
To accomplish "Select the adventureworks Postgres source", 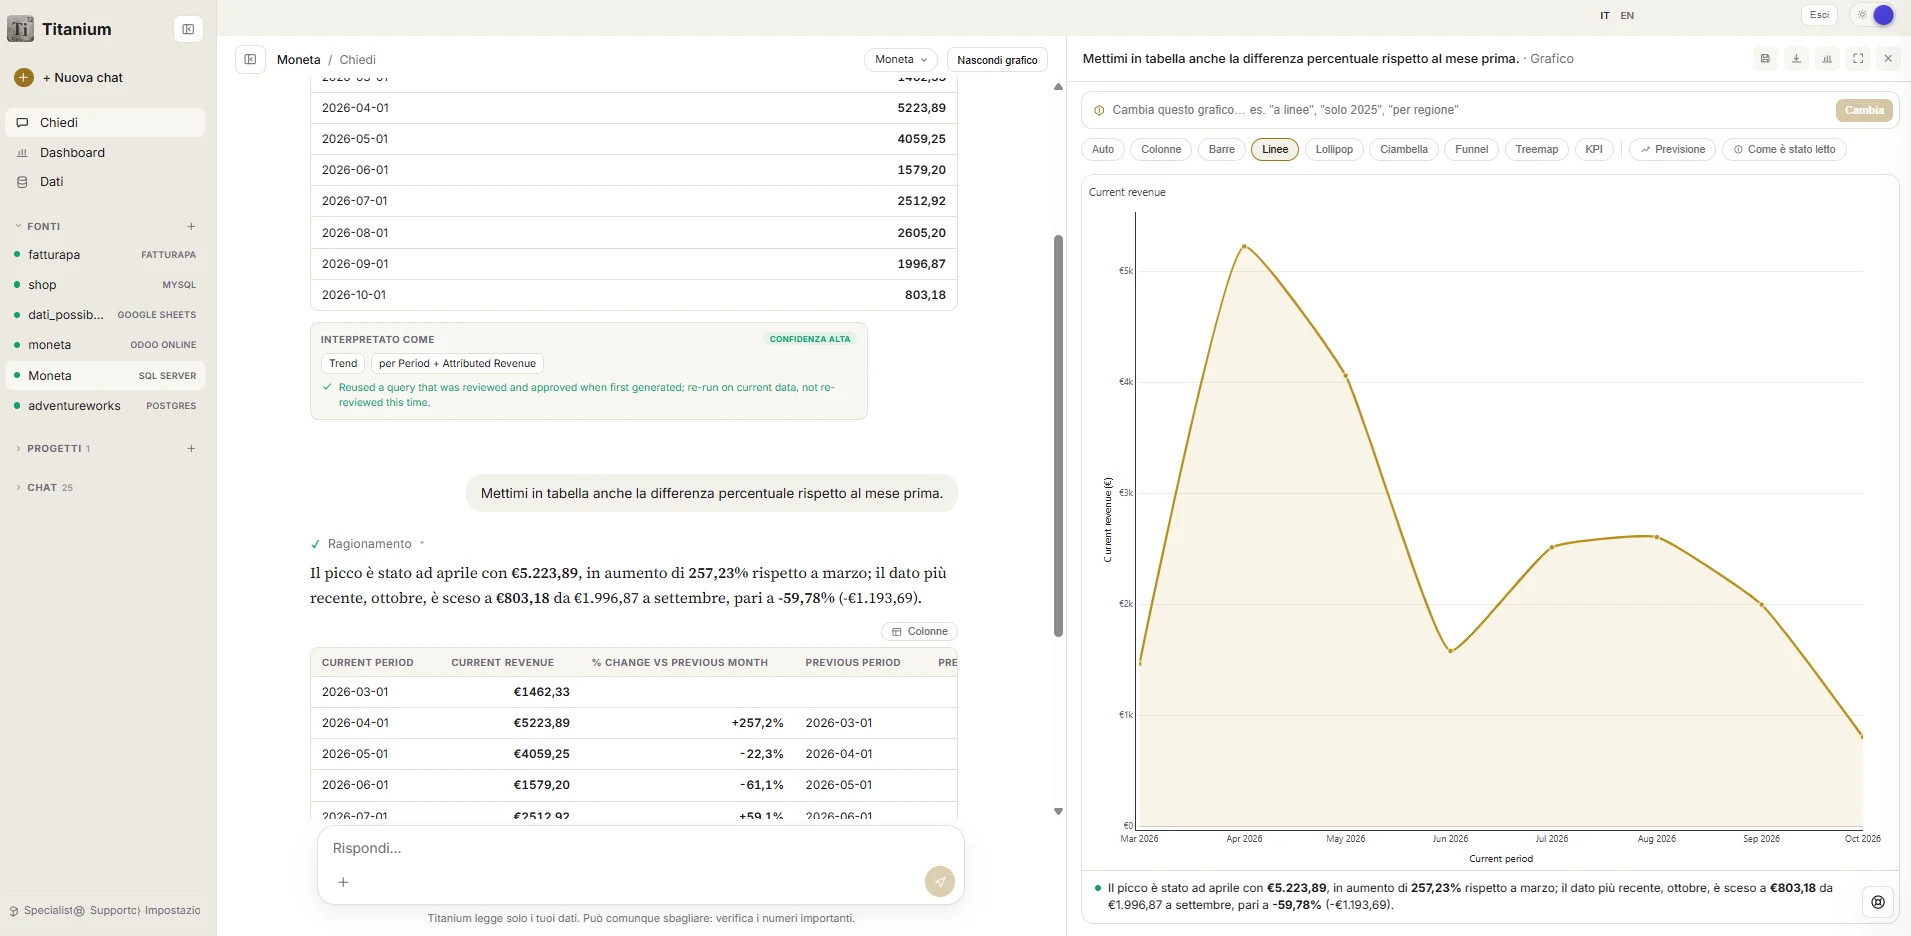I will [x=105, y=406].
